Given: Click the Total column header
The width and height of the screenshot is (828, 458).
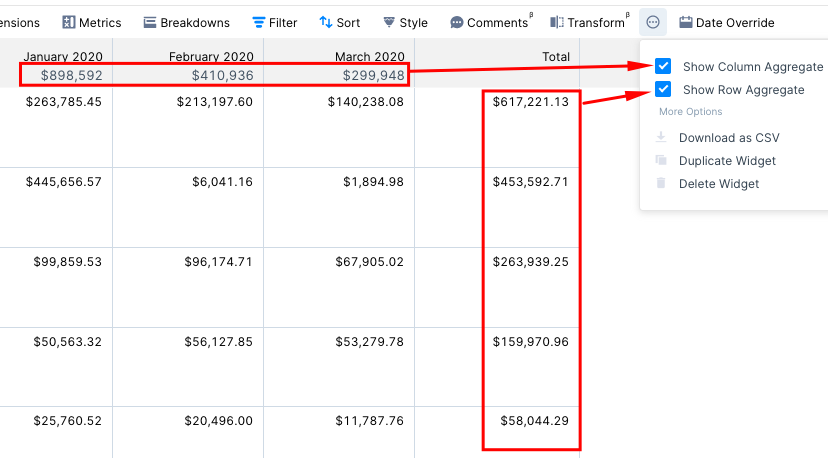Looking at the screenshot, I should pos(556,57).
